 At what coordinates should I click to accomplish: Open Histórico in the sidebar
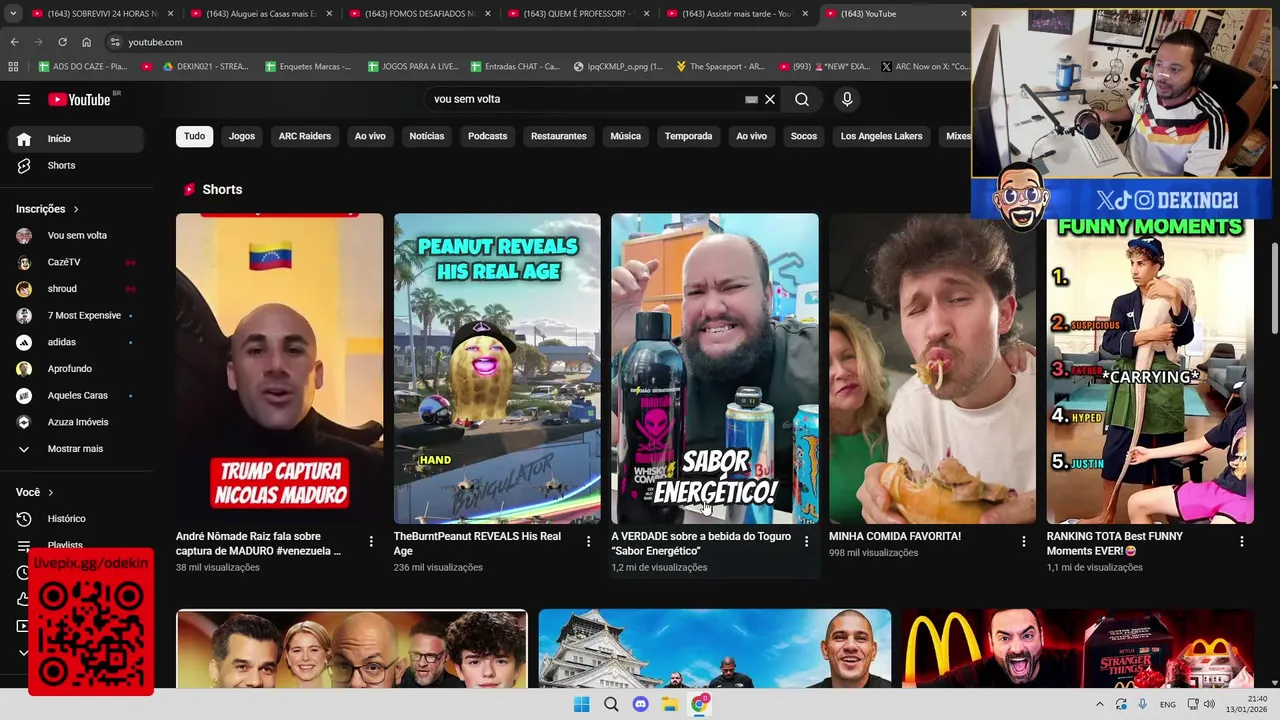[x=76, y=519]
